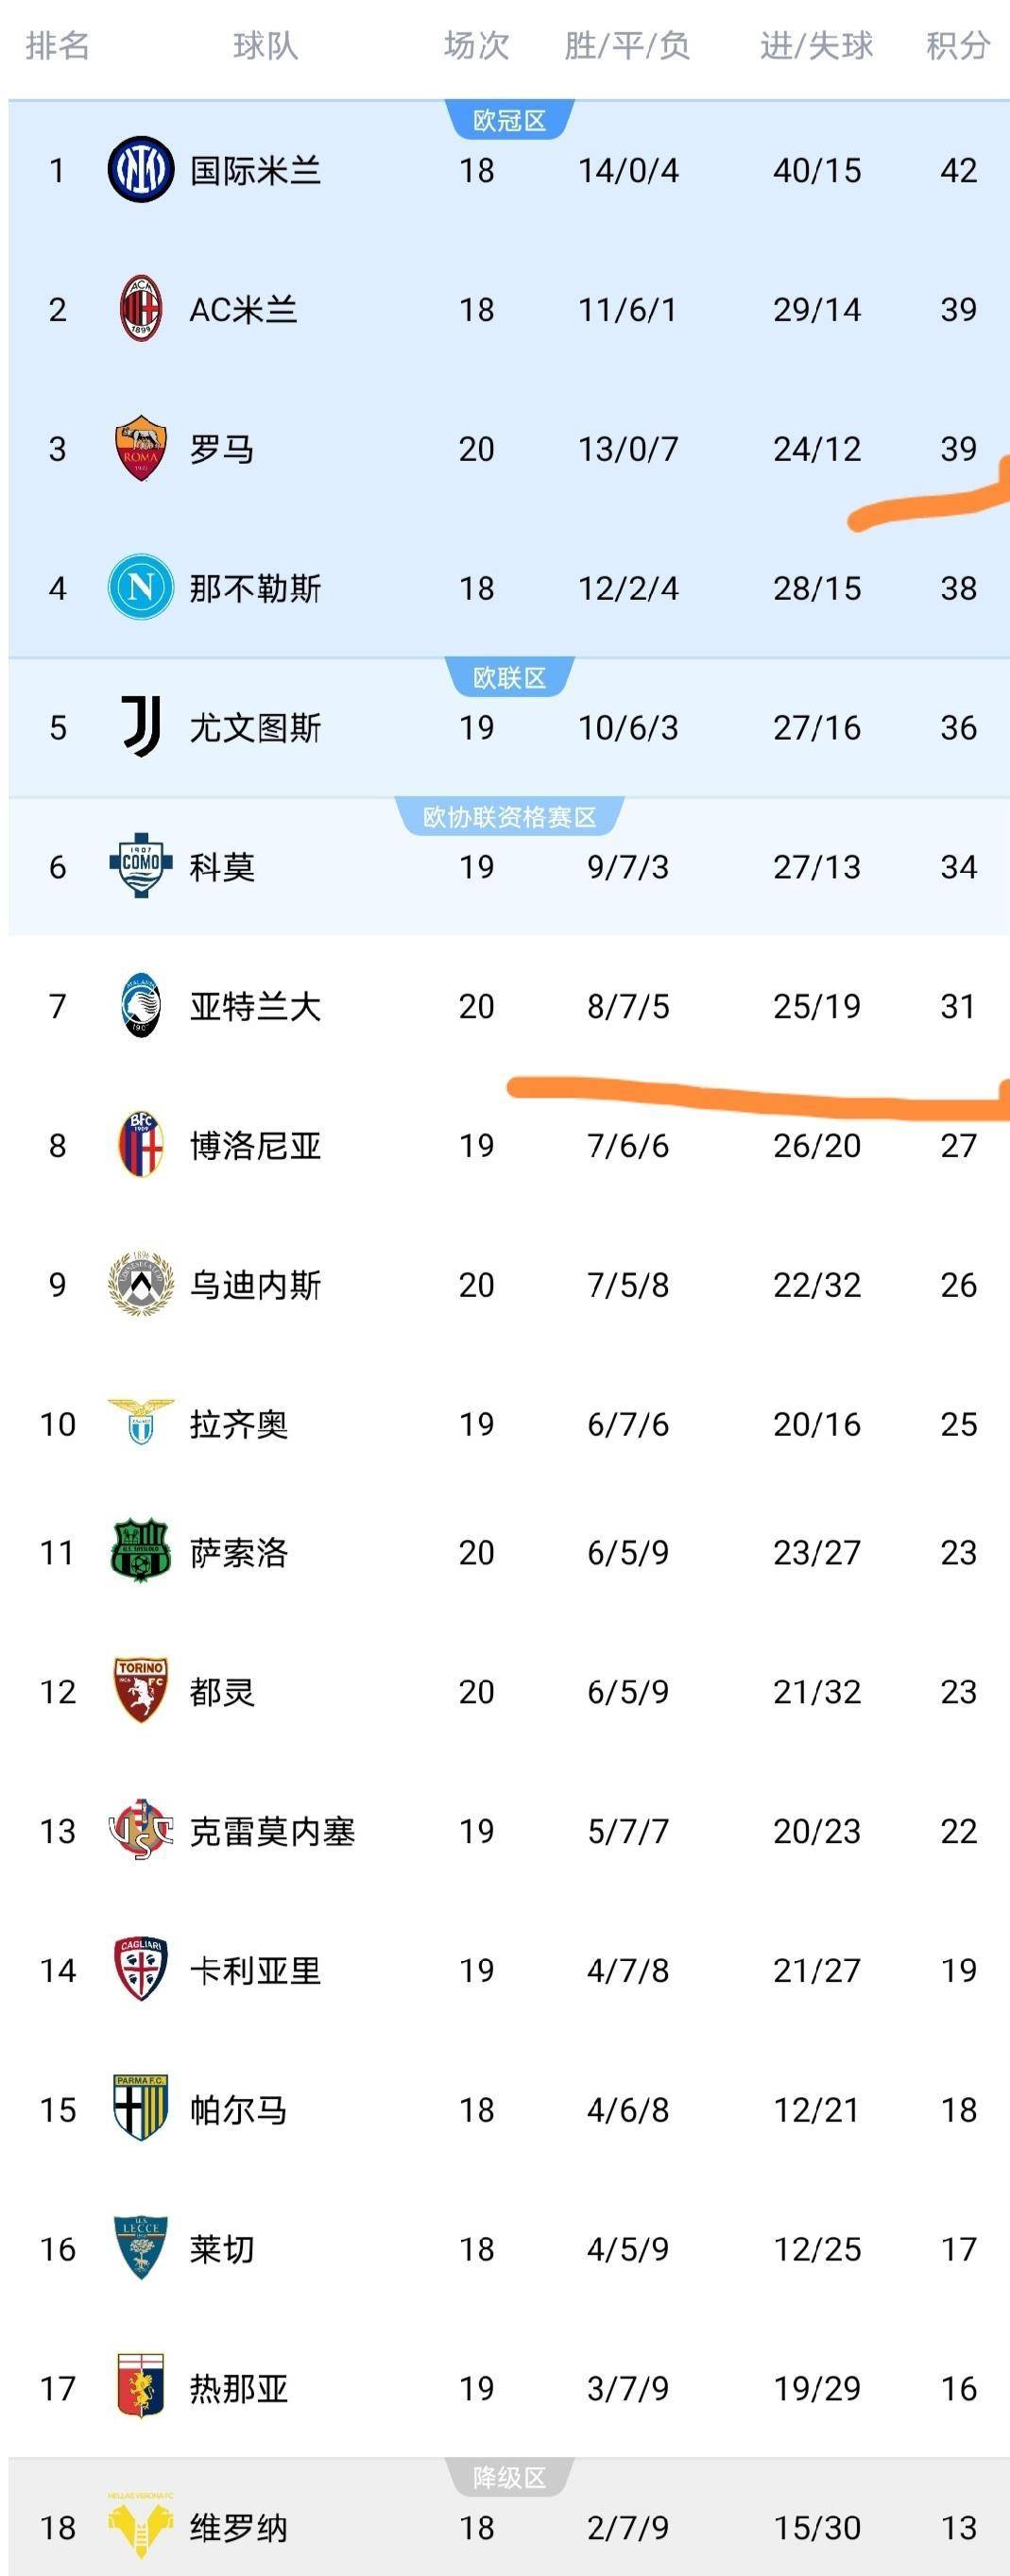Viewport: 1010px width, 2576px height.
Task: Click the Inter Milan club logo
Action: coord(140,170)
